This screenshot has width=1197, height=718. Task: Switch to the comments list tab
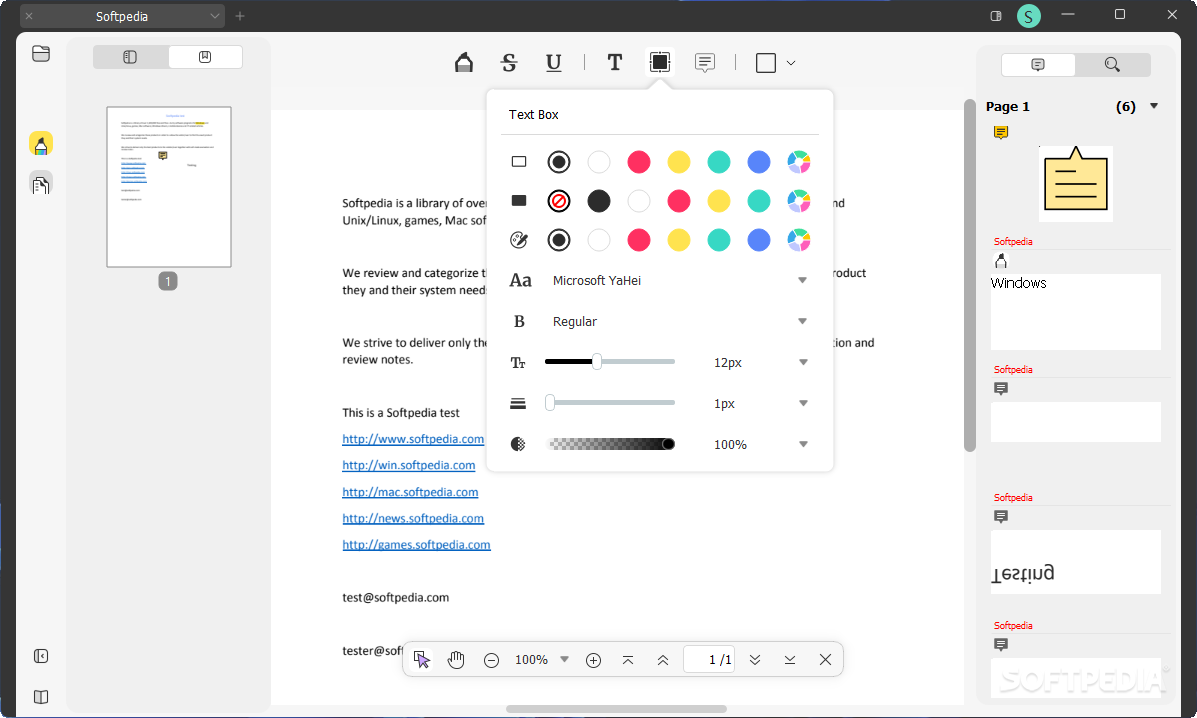click(x=1037, y=65)
